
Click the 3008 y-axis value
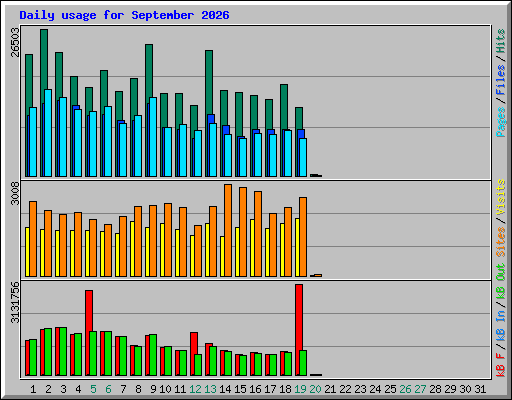(x=15, y=193)
